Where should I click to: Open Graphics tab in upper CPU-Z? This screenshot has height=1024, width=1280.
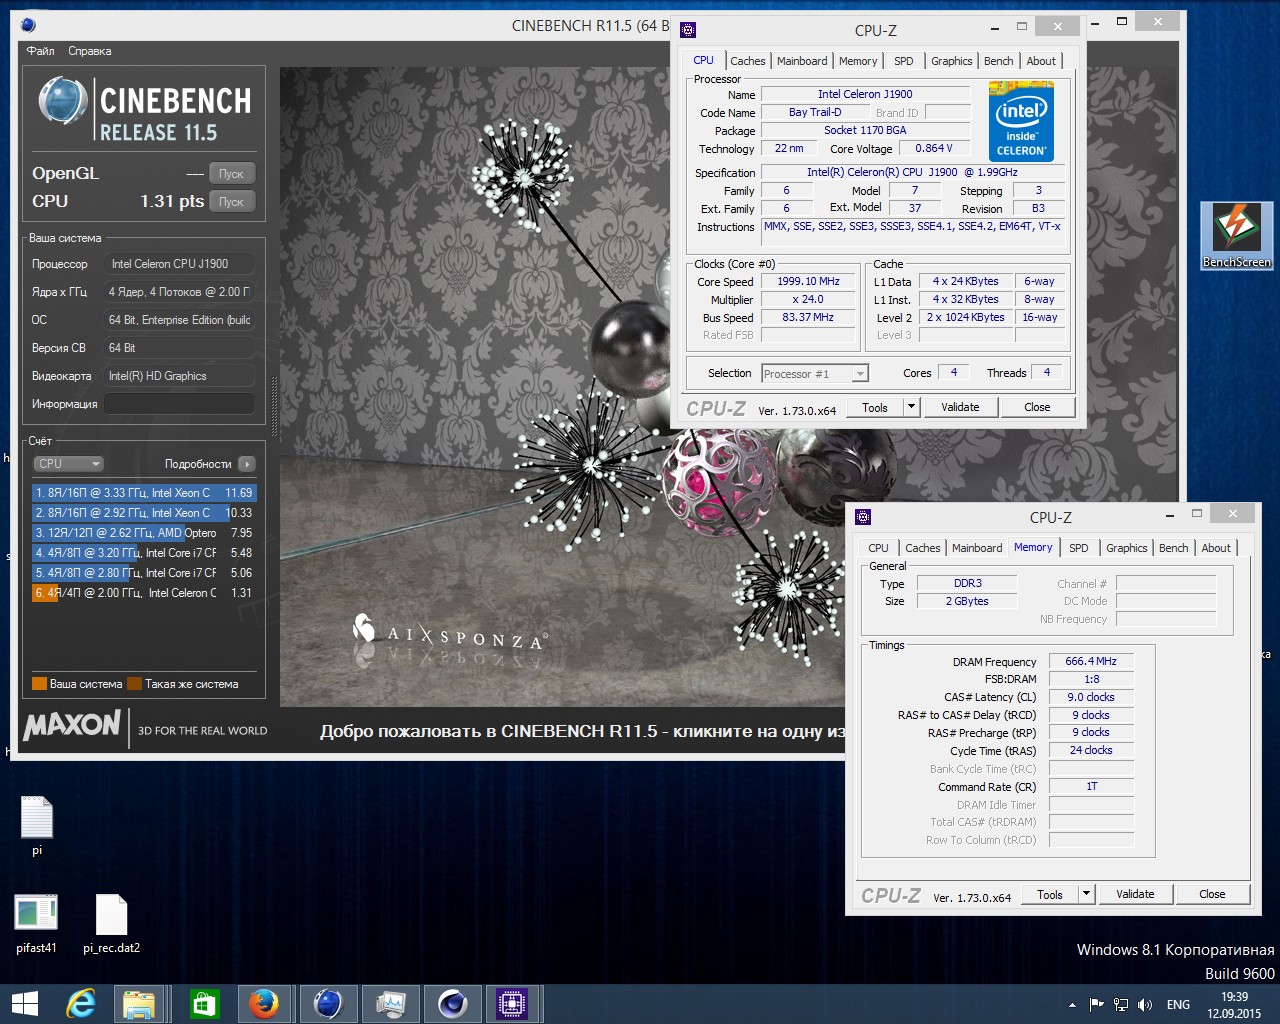[x=951, y=61]
